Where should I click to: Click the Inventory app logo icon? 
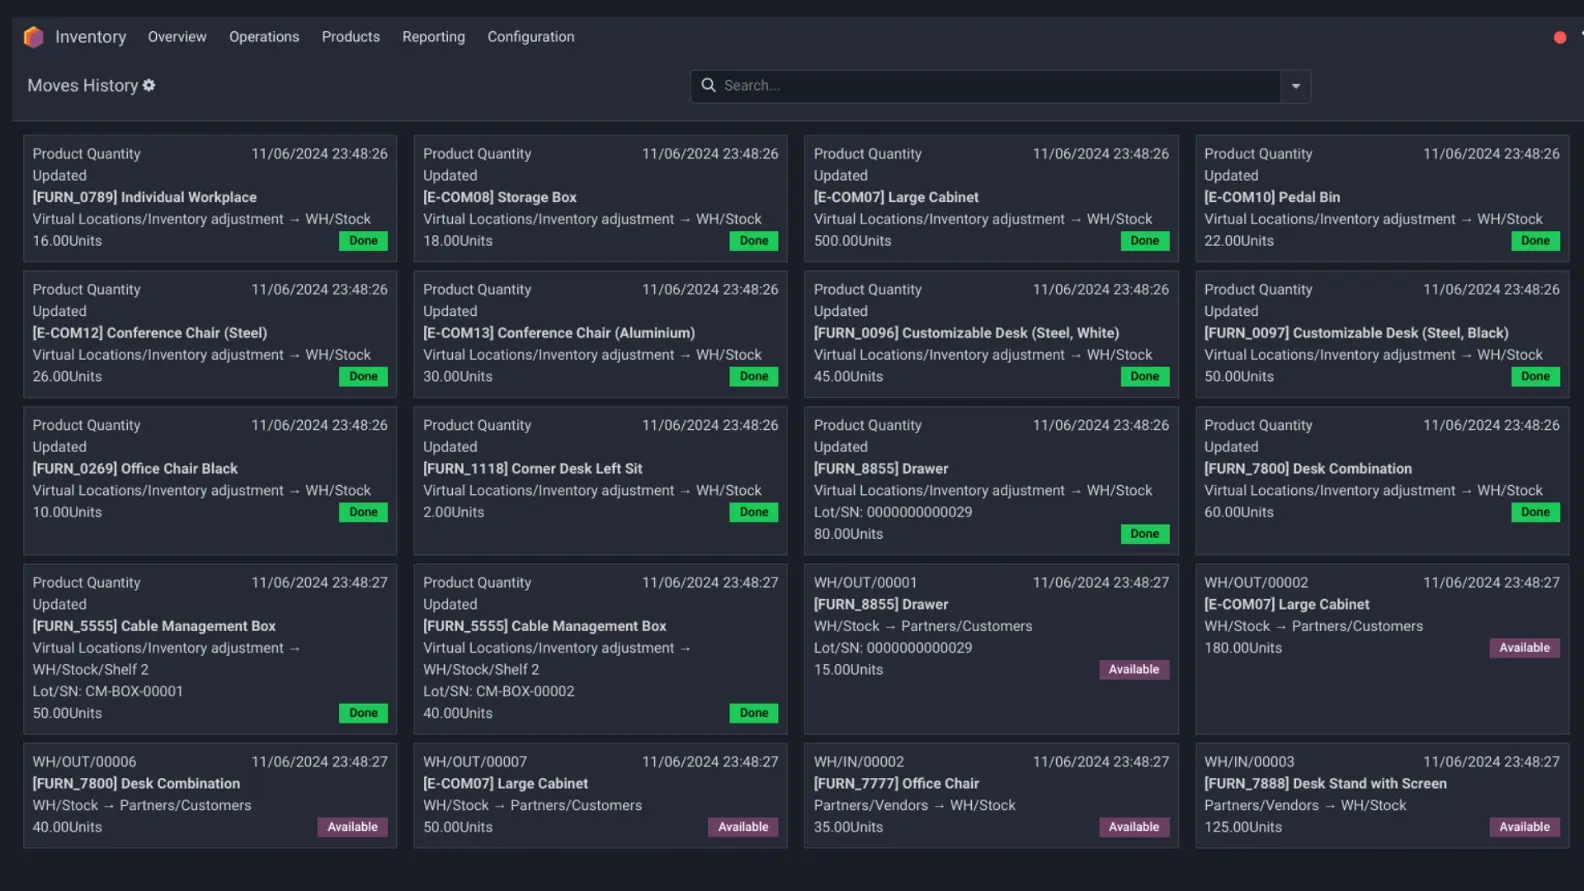[33, 37]
